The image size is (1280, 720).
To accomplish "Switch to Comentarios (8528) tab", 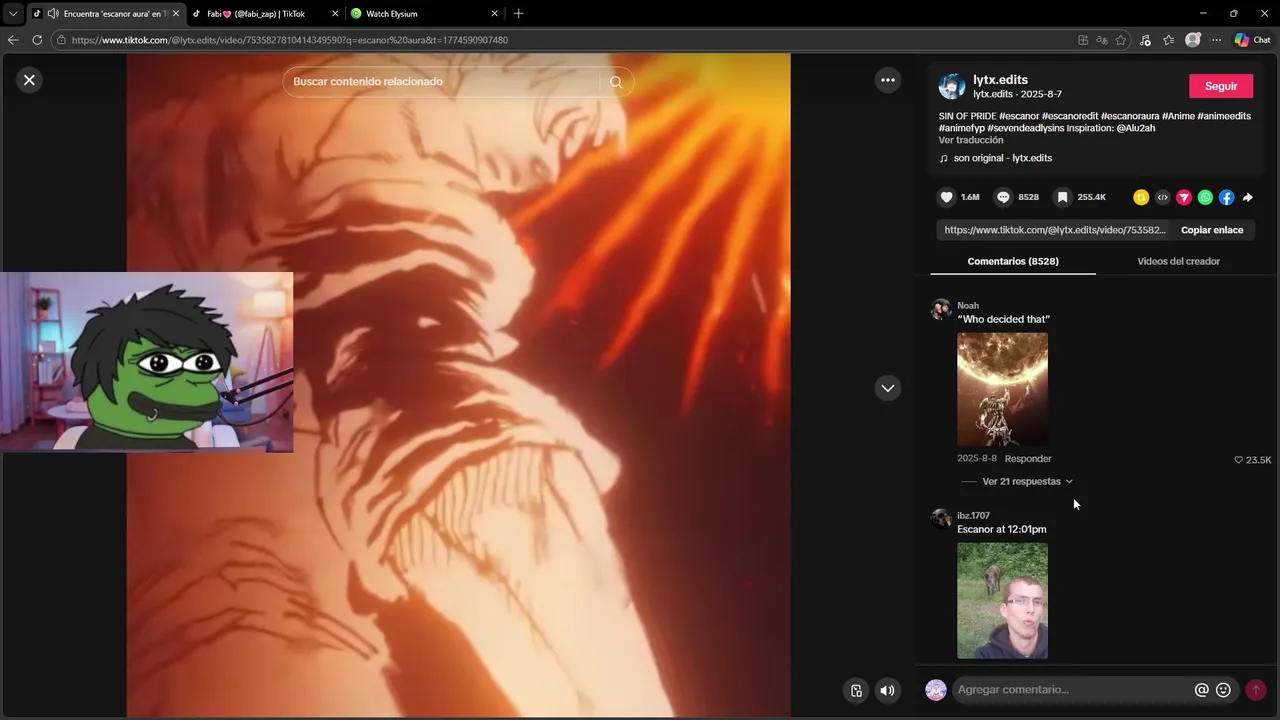I will (1013, 261).
